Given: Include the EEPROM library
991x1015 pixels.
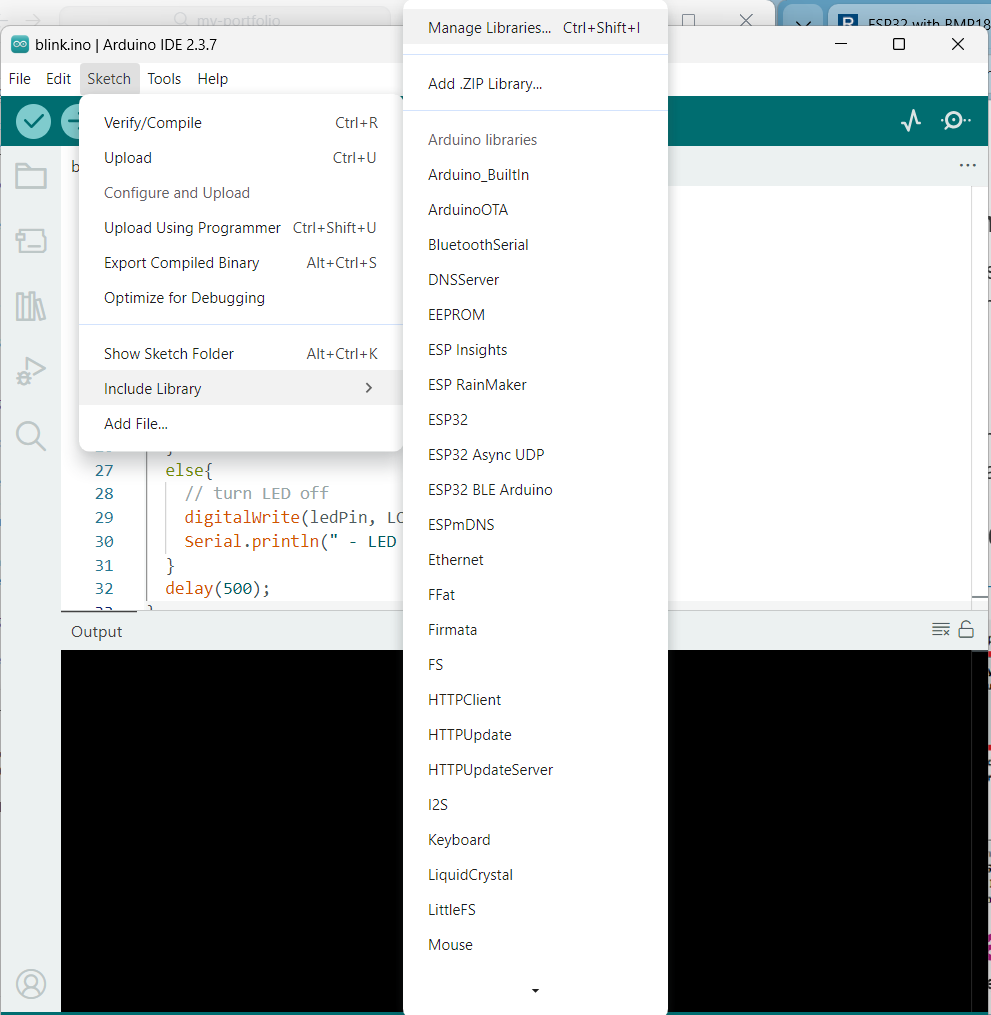Looking at the screenshot, I should click(x=535, y=315).
